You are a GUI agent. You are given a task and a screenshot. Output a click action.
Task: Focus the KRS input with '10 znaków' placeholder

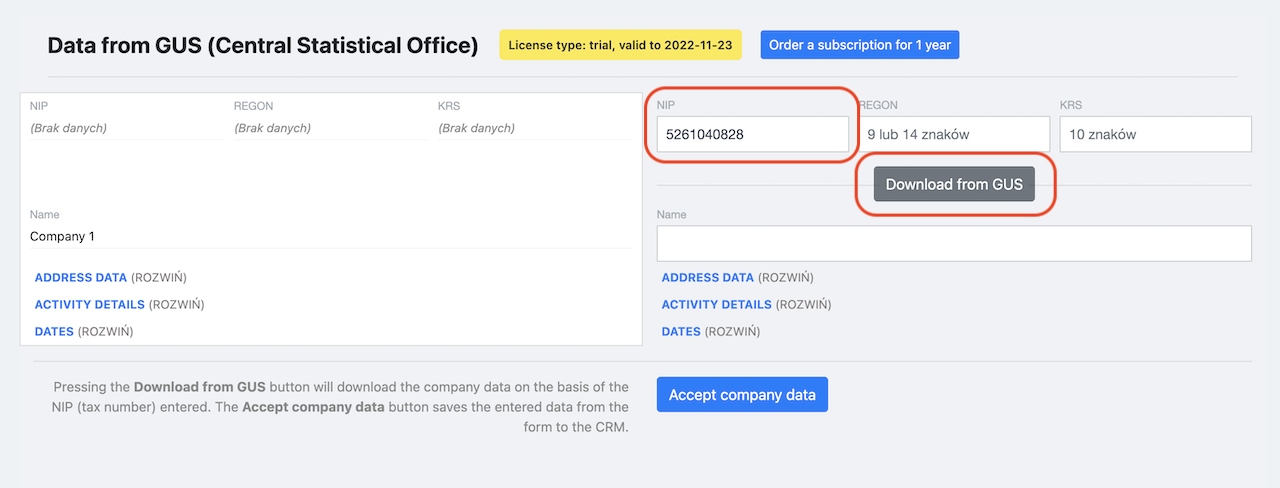click(x=1156, y=134)
